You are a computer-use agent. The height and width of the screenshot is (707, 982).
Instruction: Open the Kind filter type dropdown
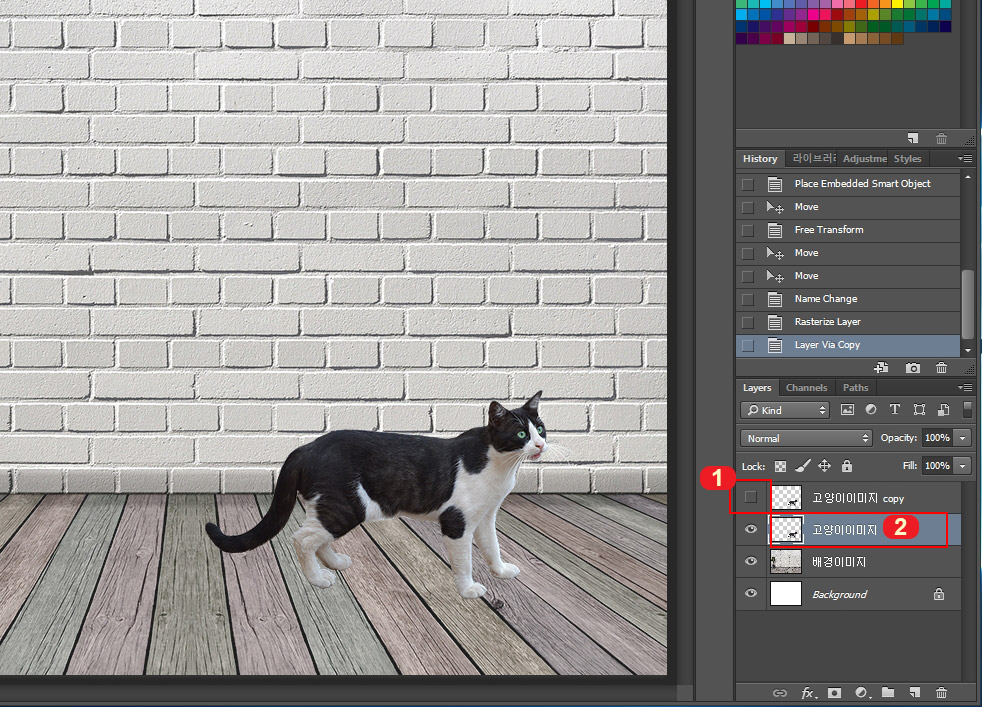(785, 410)
